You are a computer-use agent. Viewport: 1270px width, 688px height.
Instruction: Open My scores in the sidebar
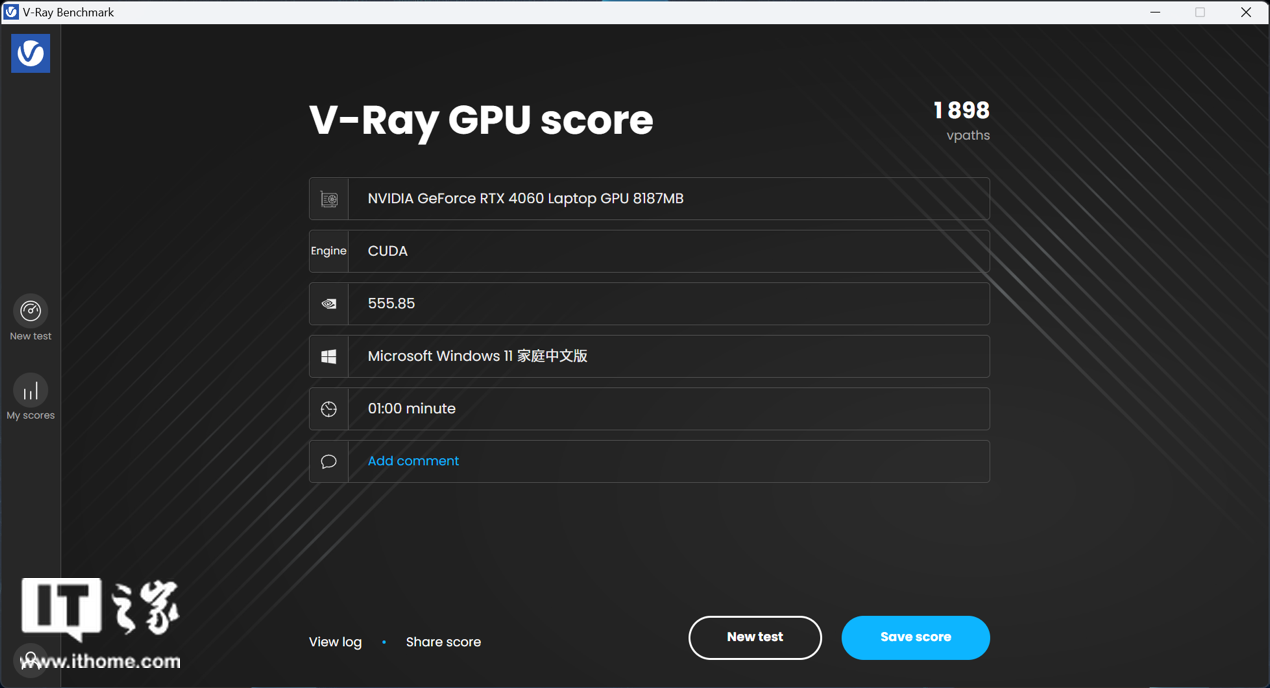30,398
